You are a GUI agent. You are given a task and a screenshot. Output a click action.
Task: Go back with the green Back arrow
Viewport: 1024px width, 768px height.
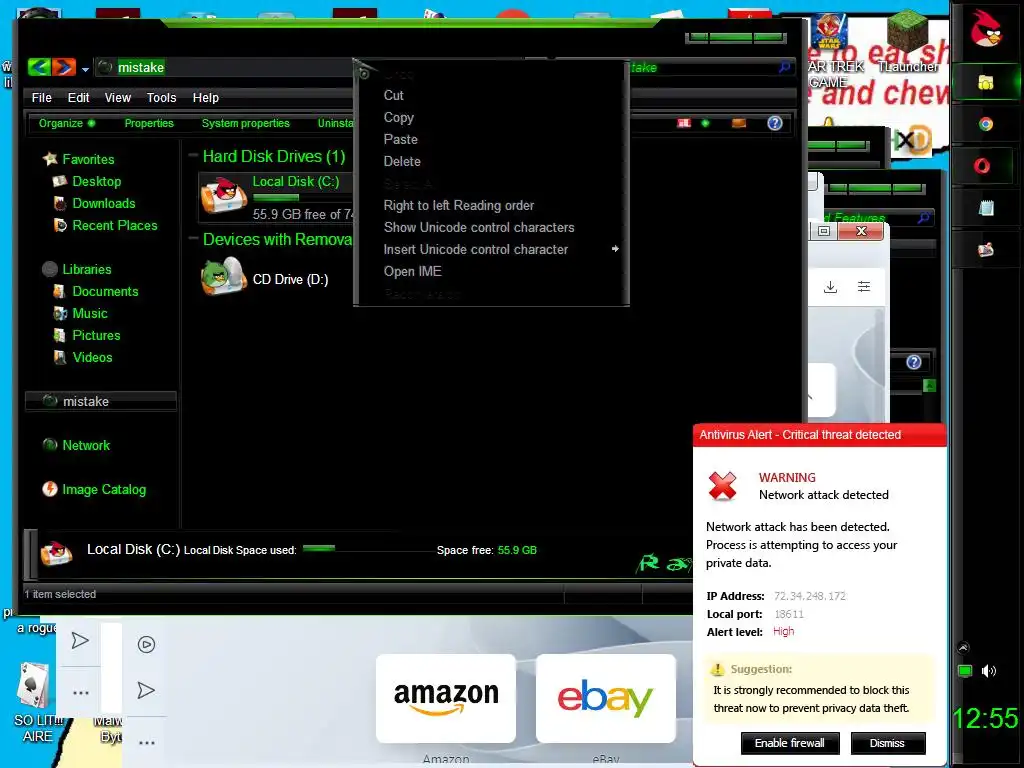coord(39,67)
